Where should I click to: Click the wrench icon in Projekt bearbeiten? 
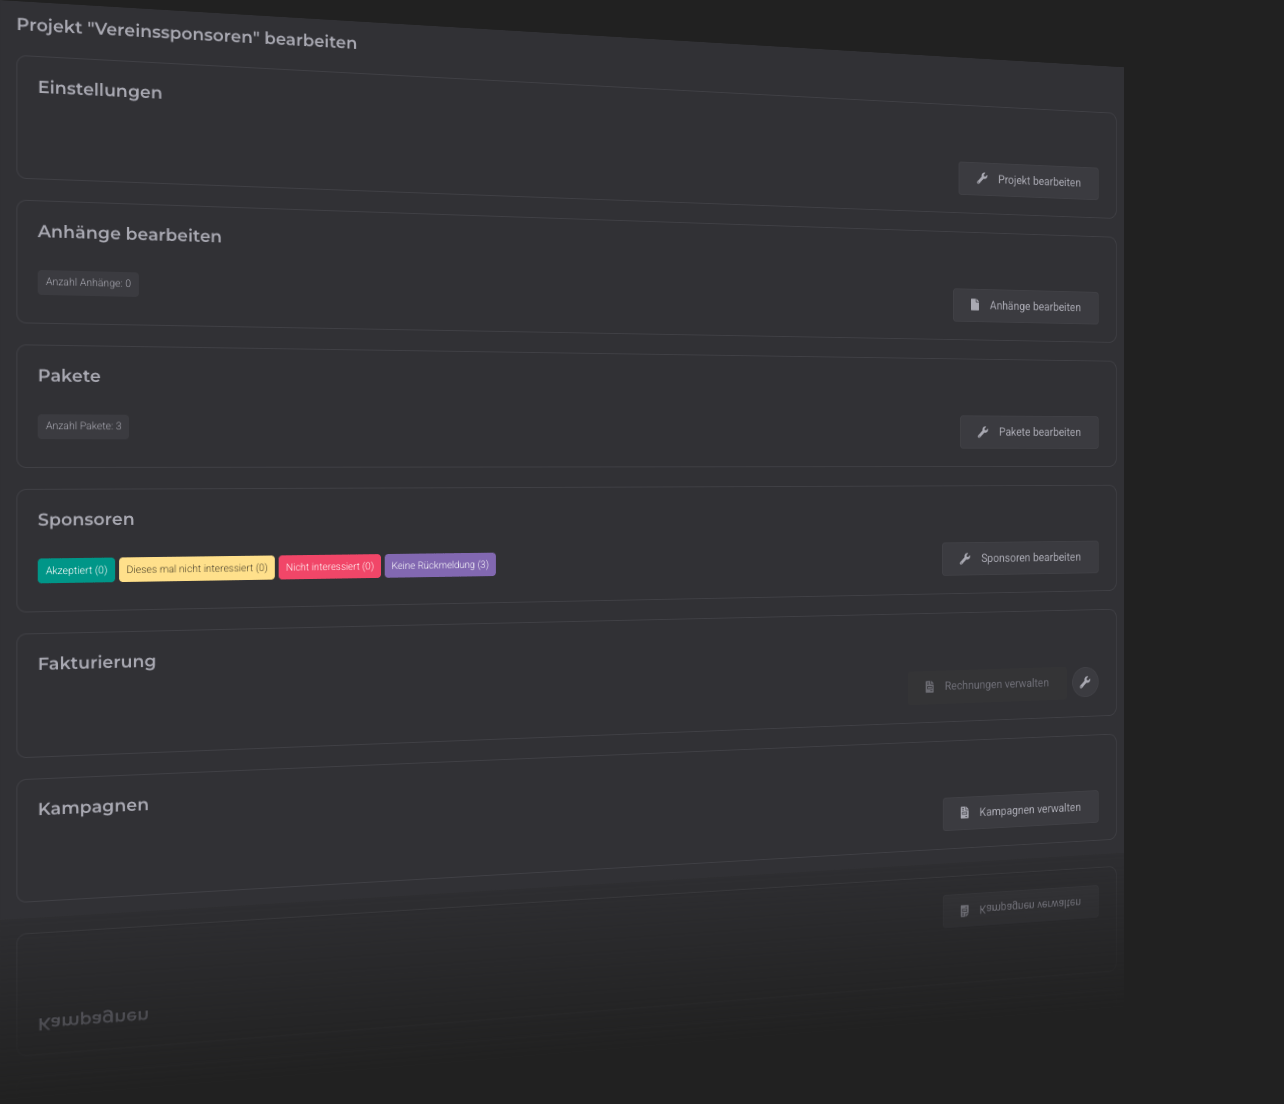982,179
